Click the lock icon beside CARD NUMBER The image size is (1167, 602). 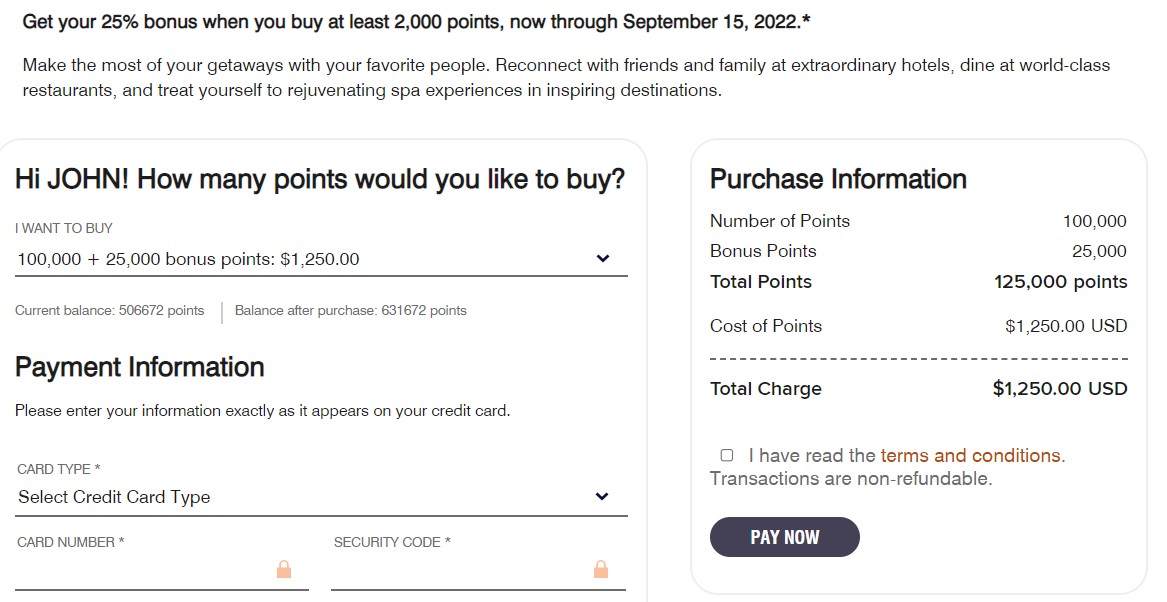[x=284, y=569]
